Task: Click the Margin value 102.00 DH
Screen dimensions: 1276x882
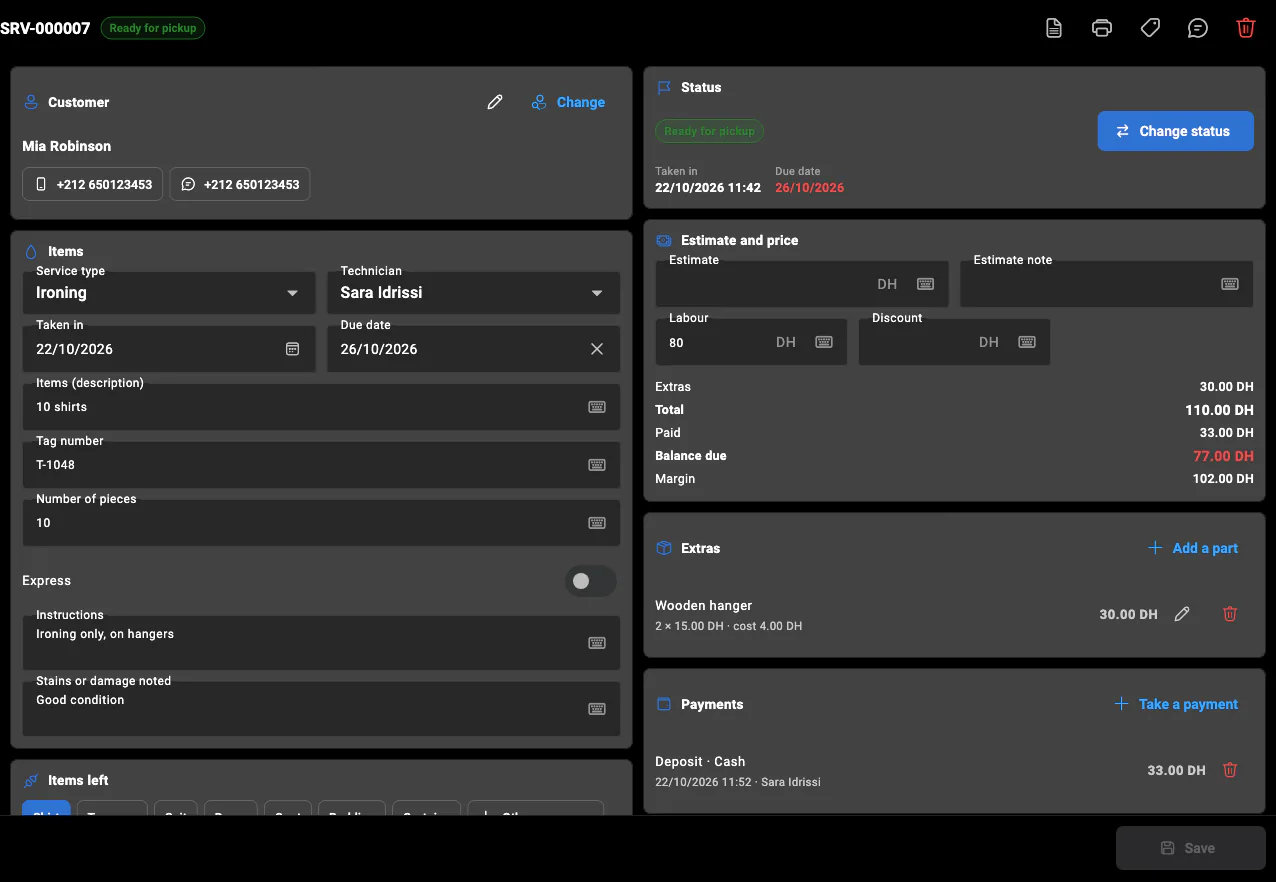Action: pyautogui.click(x=1221, y=479)
